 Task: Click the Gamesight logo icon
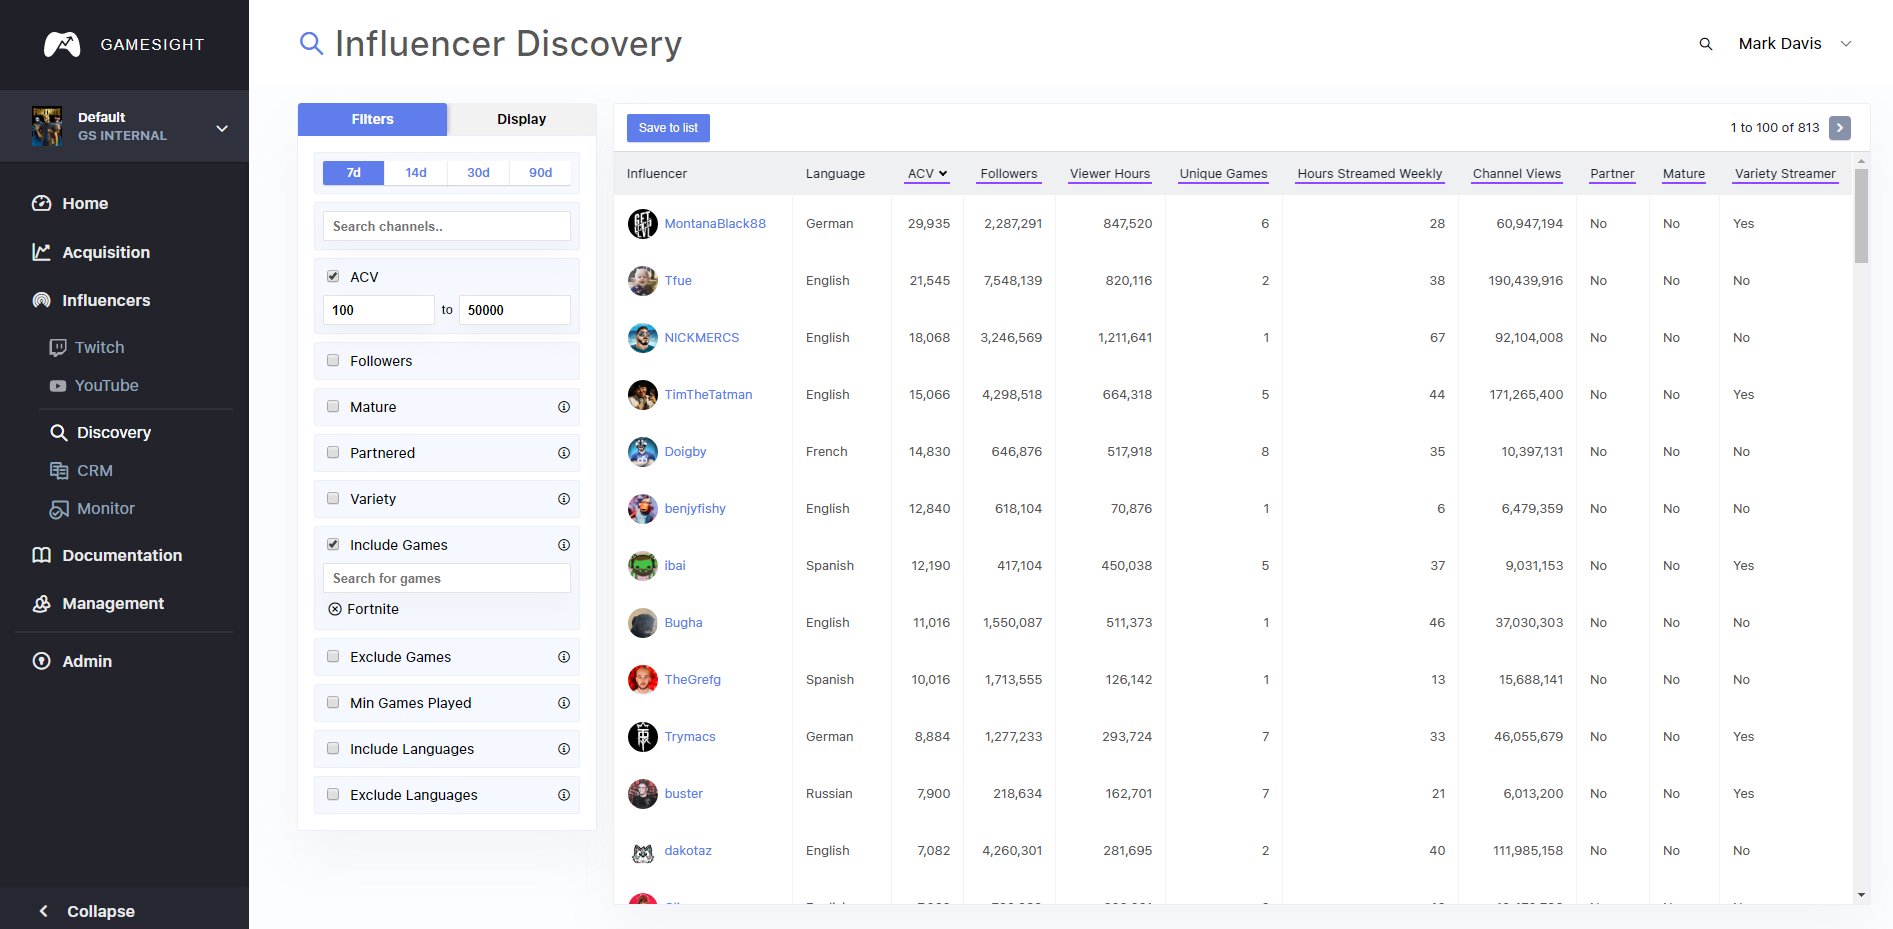[x=62, y=44]
